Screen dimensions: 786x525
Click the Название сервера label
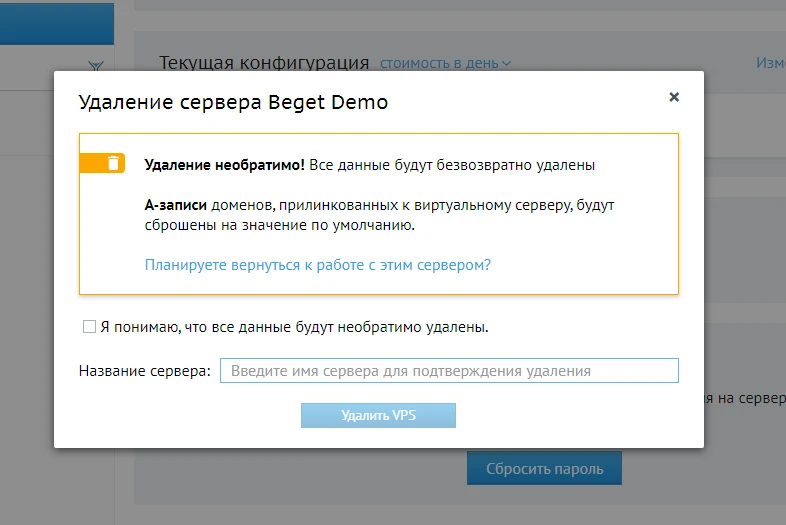click(x=145, y=371)
